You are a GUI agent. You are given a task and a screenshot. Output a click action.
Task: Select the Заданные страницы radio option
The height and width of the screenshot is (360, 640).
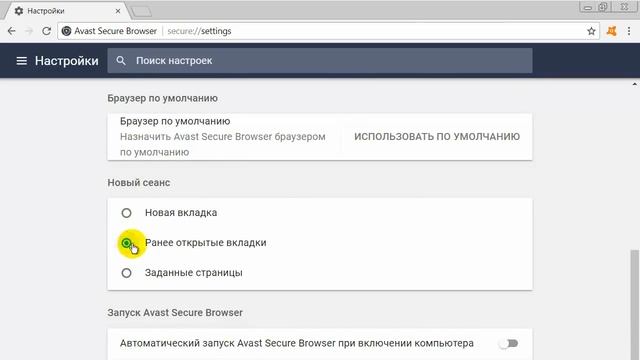[x=127, y=273]
